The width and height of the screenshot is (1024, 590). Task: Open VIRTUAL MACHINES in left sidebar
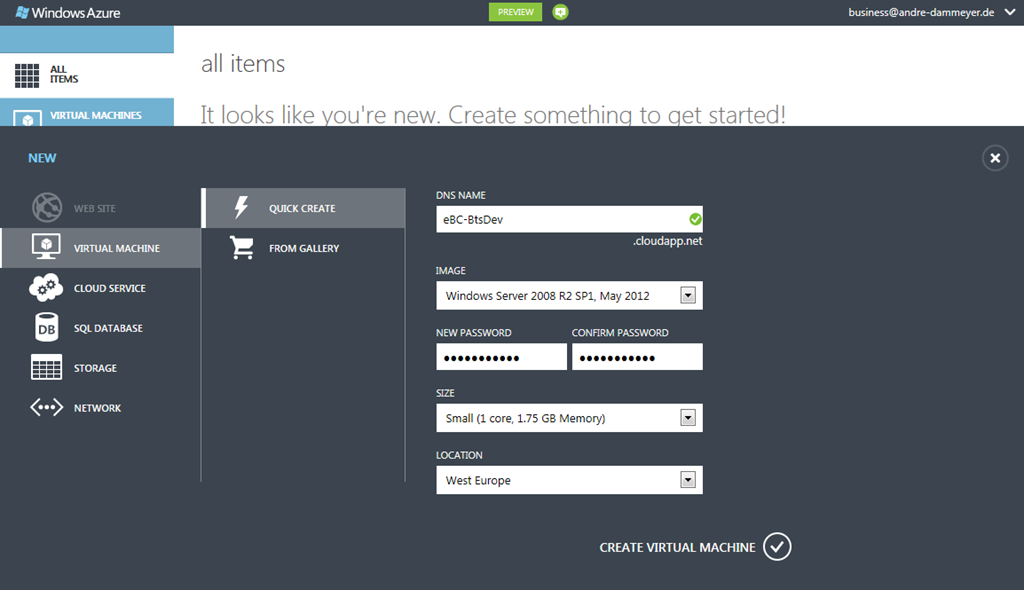pyautogui.click(x=96, y=115)
